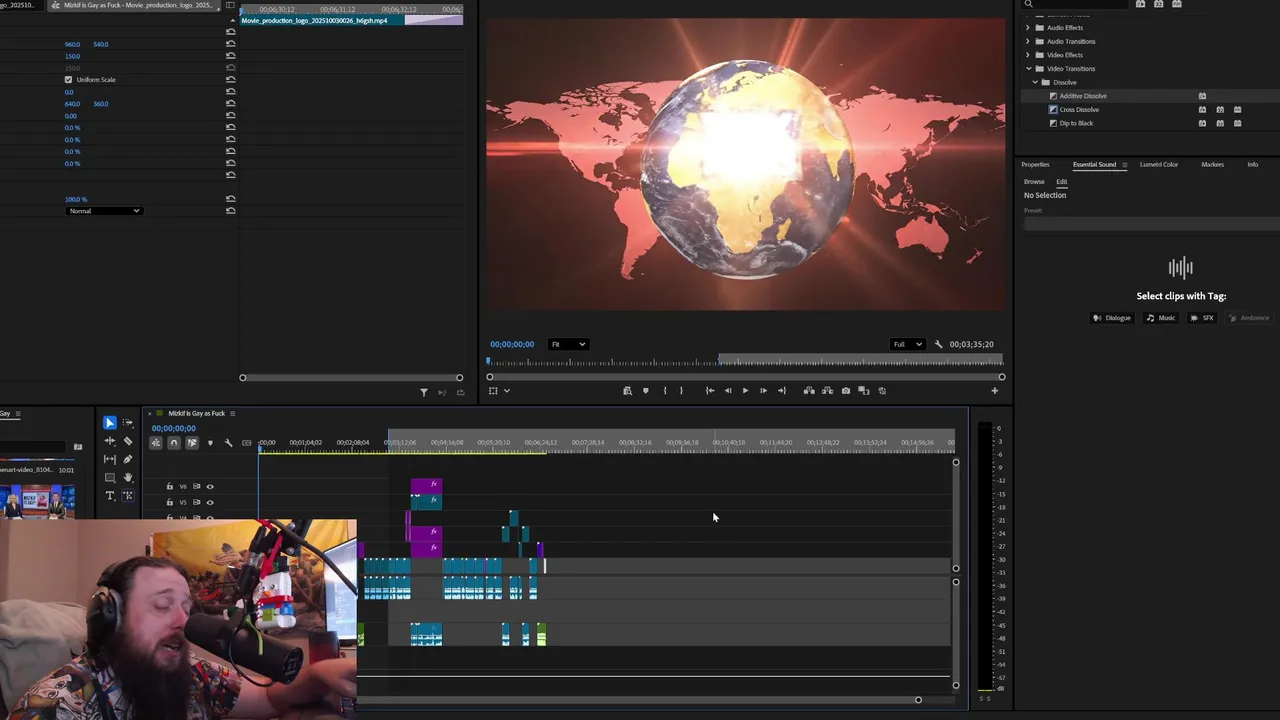Tag clips as SFX
The width and height of the screenshot is (1280, 720).
1201,318
